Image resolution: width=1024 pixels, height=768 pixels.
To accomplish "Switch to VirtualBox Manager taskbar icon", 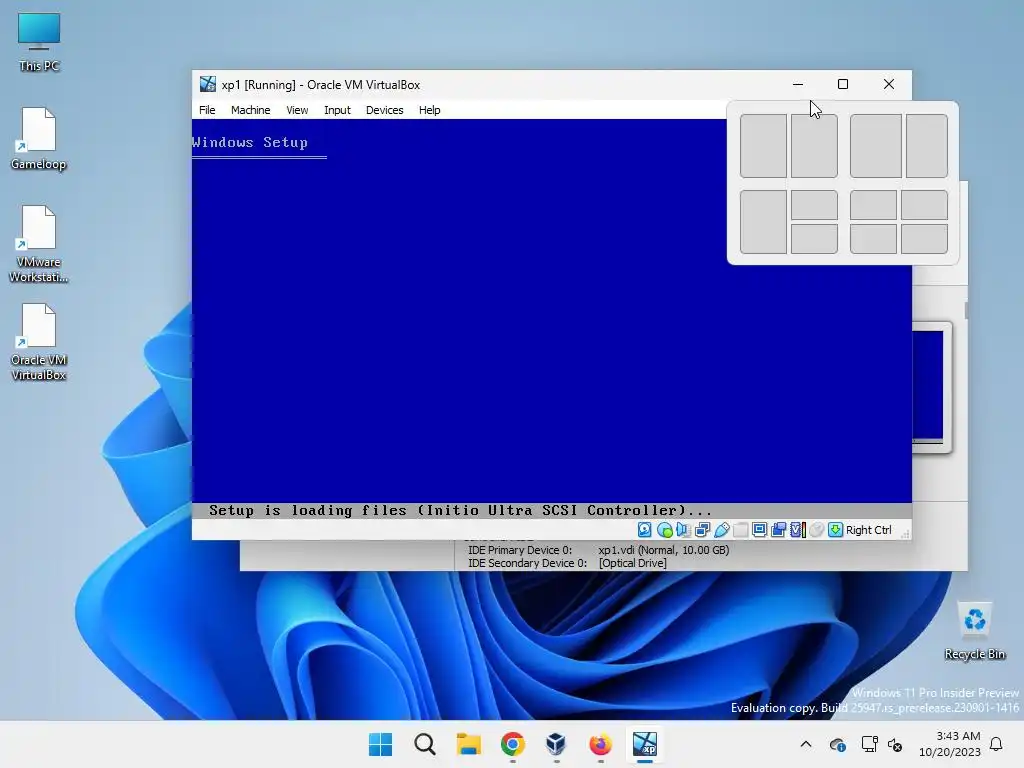I will click(x=556, y=744).
